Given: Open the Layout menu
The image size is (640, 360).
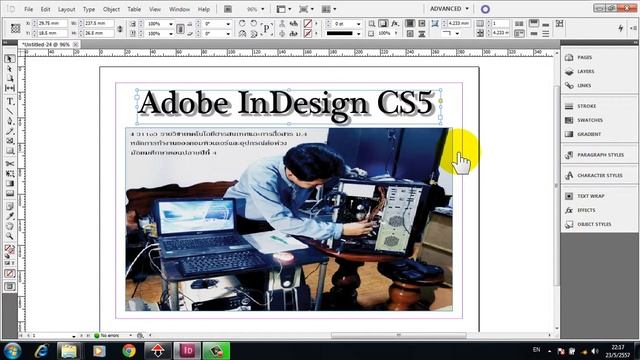Looking at the screenshot, I should click(66, 9).
